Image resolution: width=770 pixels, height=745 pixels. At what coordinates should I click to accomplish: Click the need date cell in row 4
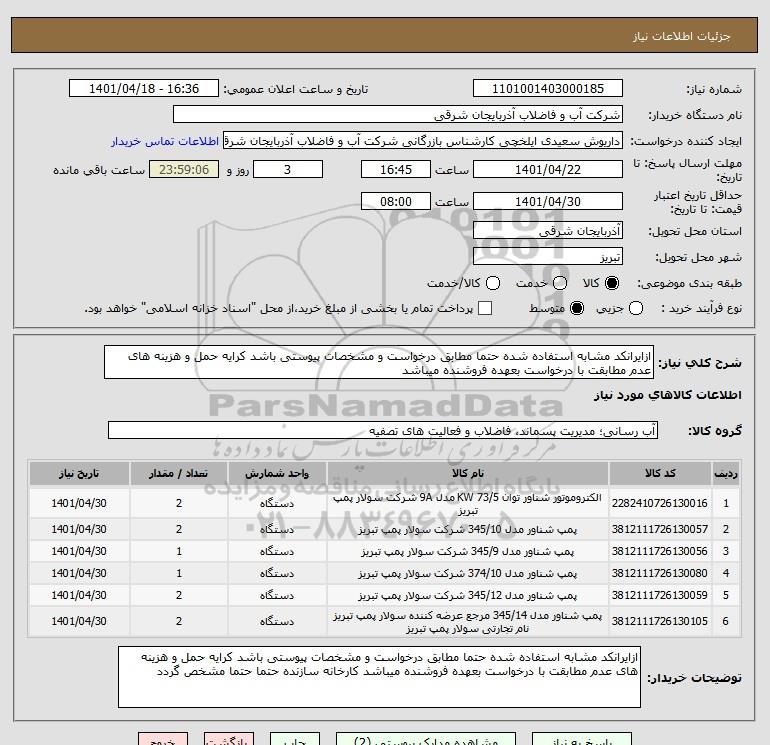[x=79, y=574]
